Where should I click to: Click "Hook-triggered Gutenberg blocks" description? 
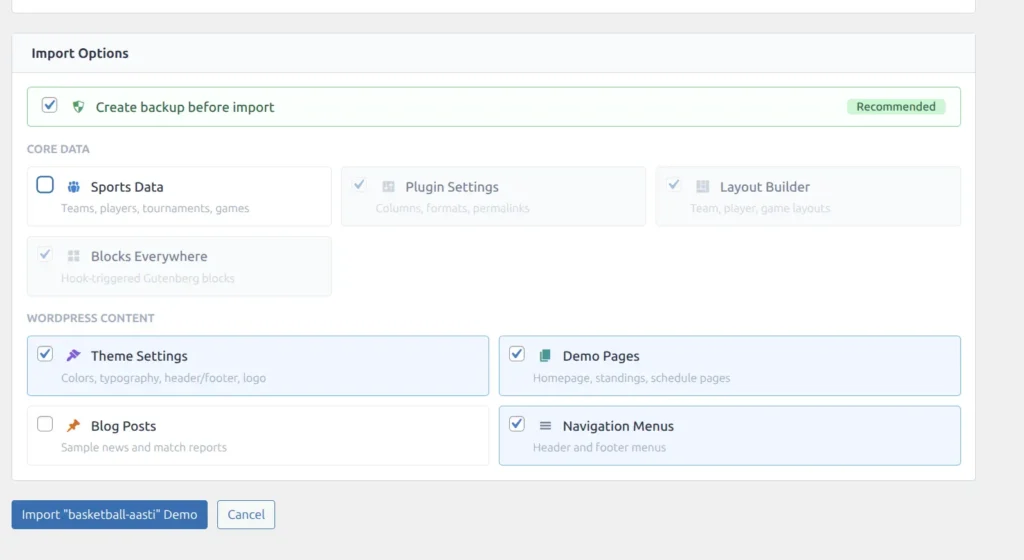click(x=148, y=278)
